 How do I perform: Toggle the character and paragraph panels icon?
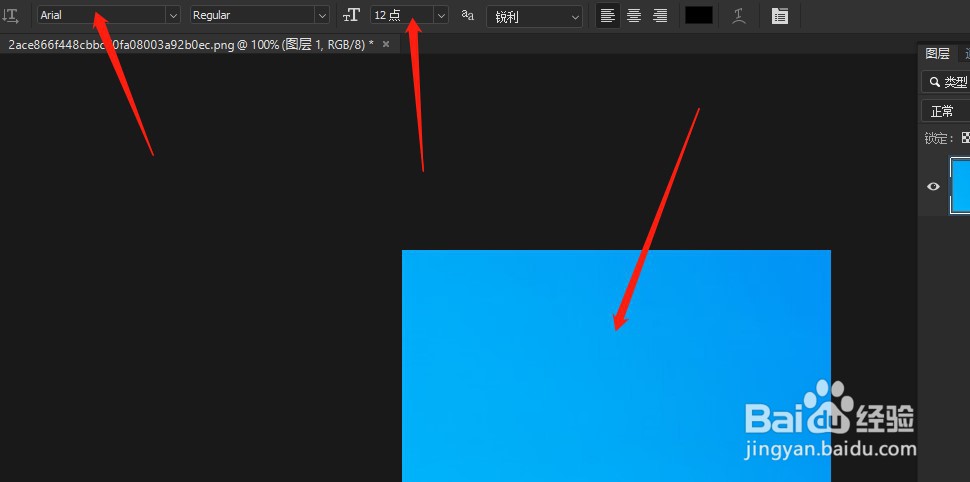pos(780,16)
